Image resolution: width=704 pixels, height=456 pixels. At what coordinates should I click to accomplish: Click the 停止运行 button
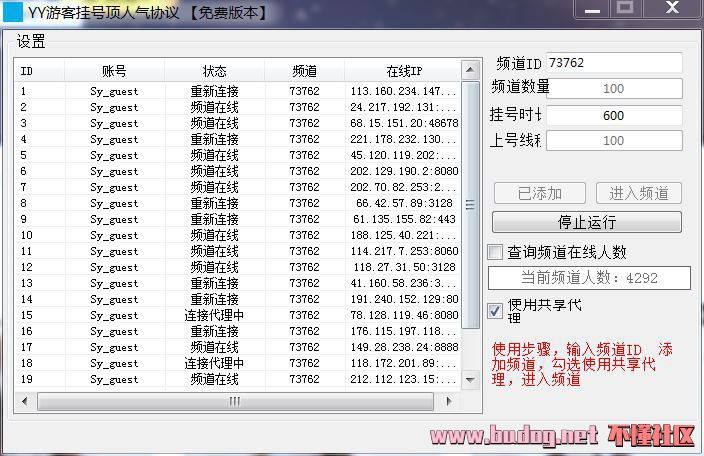[x=587, y=222]
